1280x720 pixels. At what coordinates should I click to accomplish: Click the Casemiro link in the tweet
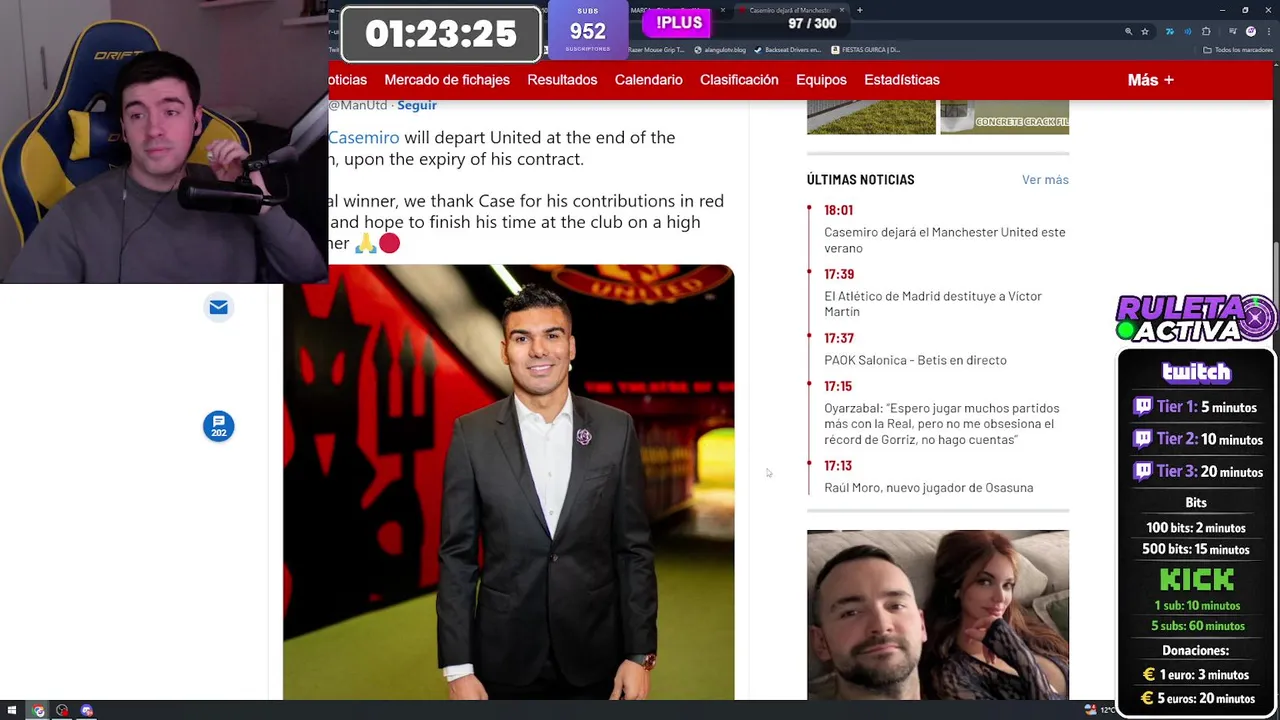click(x=363, y=137)
